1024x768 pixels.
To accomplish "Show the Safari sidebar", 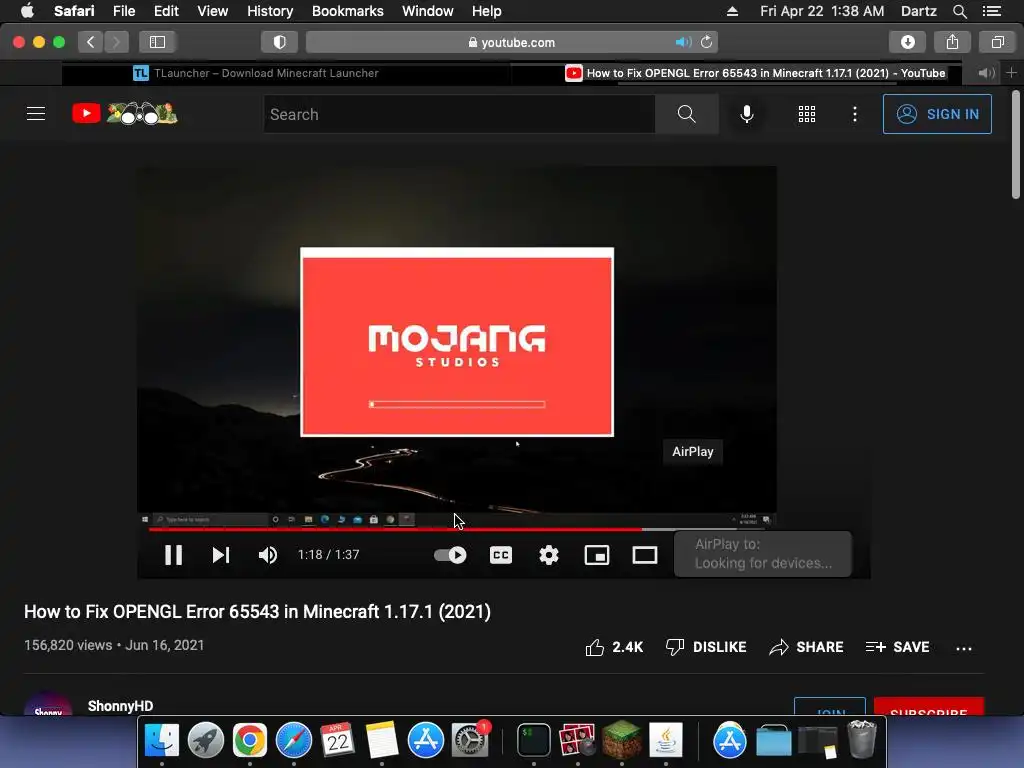I will (157, 42).
